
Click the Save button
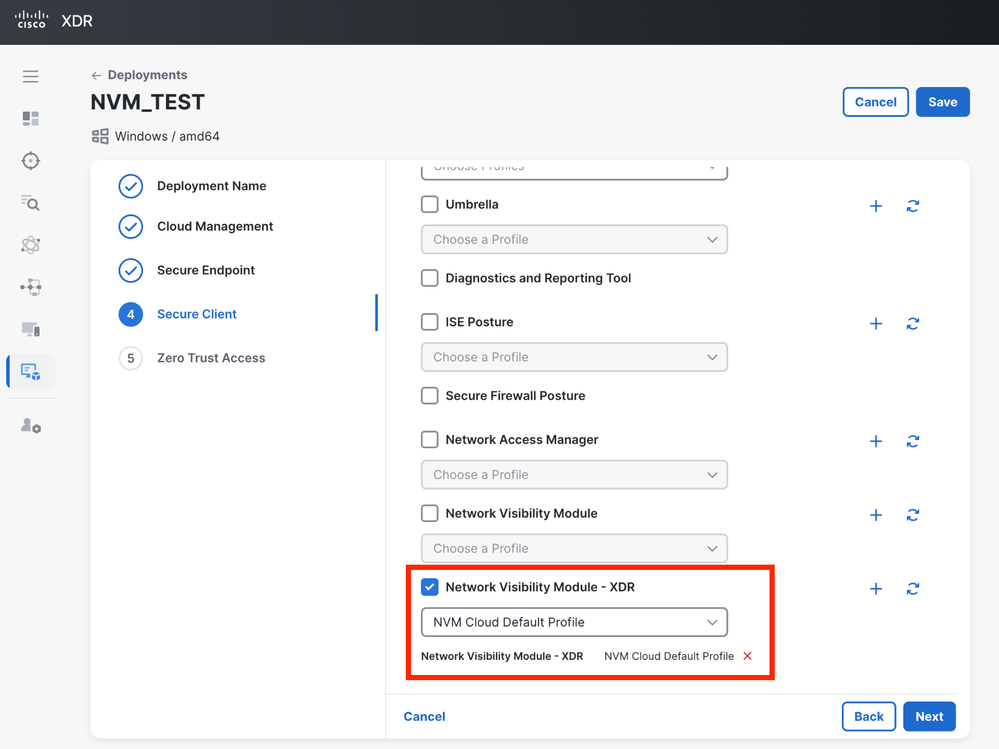tap(942, 102)
